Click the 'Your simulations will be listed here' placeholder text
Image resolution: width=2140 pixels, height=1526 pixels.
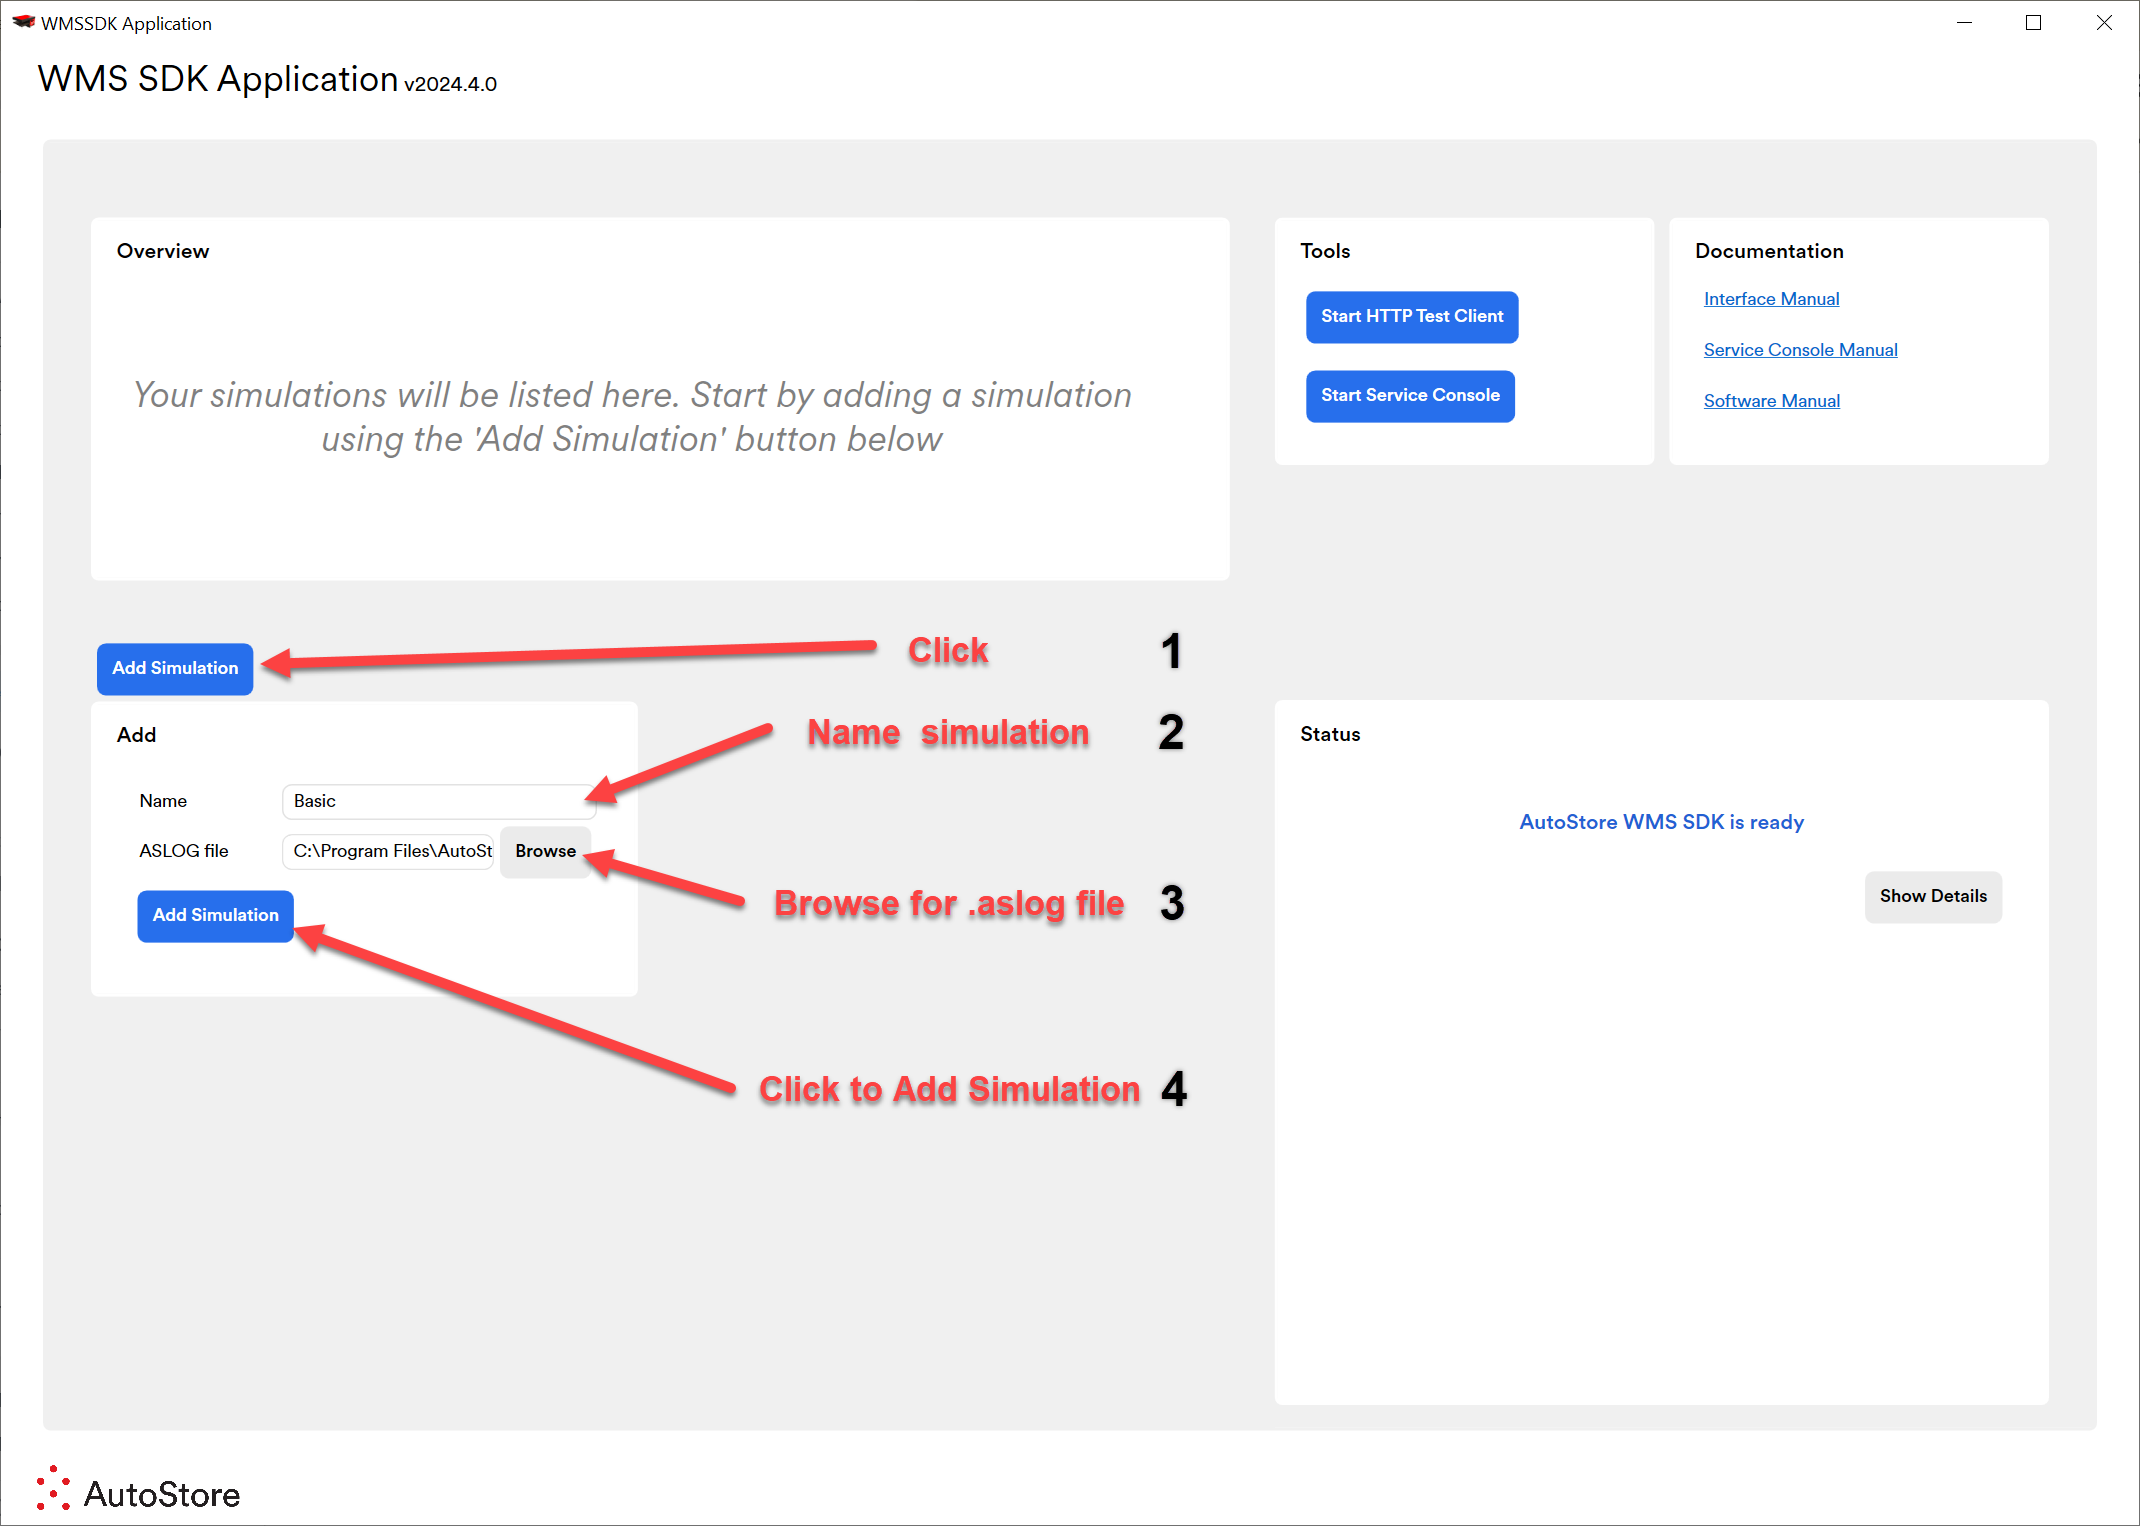tap(632, 417)
